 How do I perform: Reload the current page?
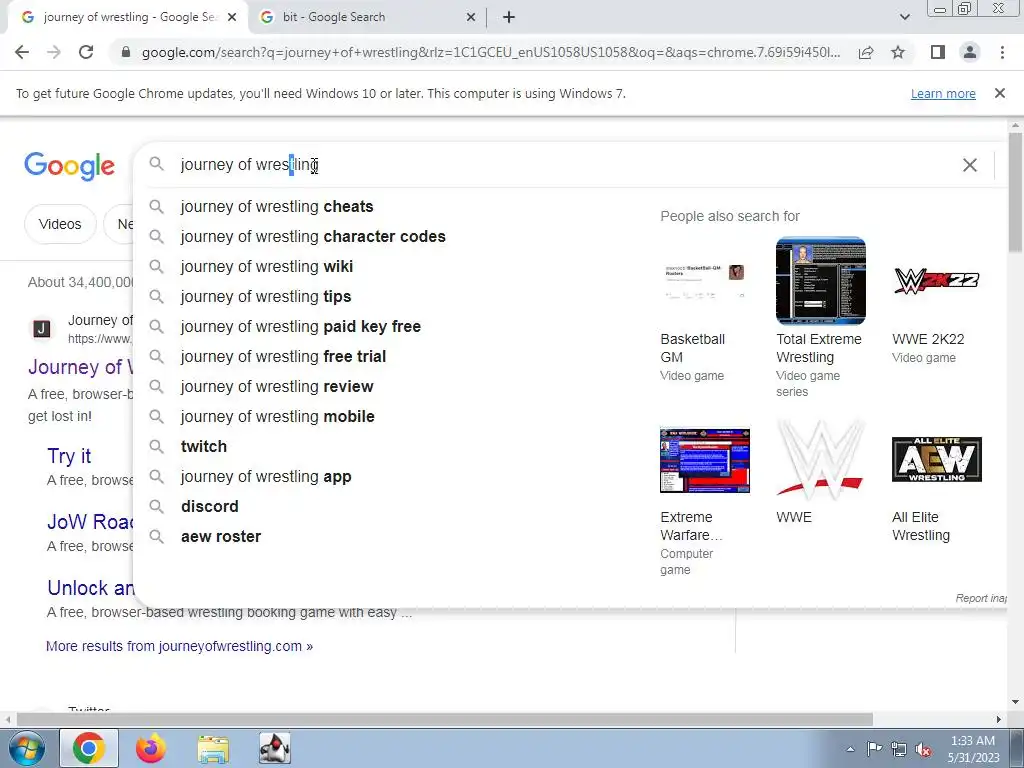tap(86, 52)
